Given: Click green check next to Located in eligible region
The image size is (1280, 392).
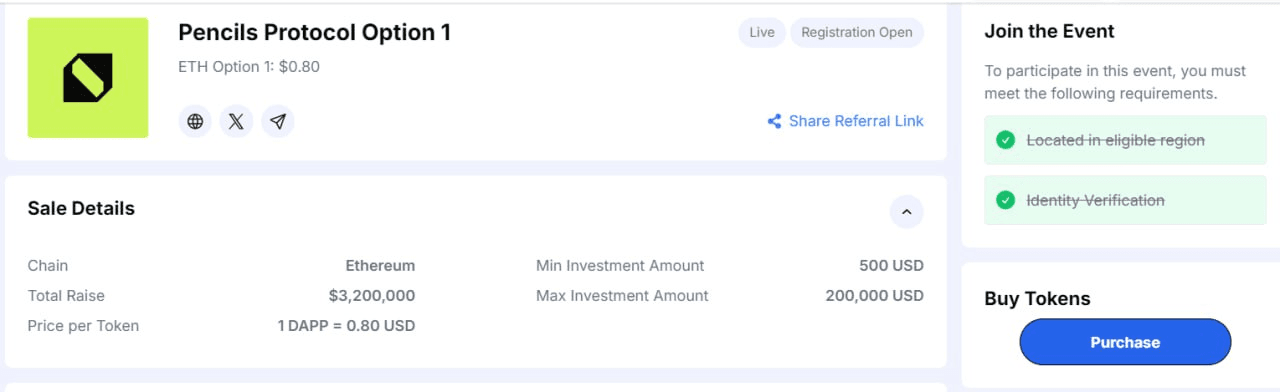Looking at the screenshot, I should click(1006, 140).
